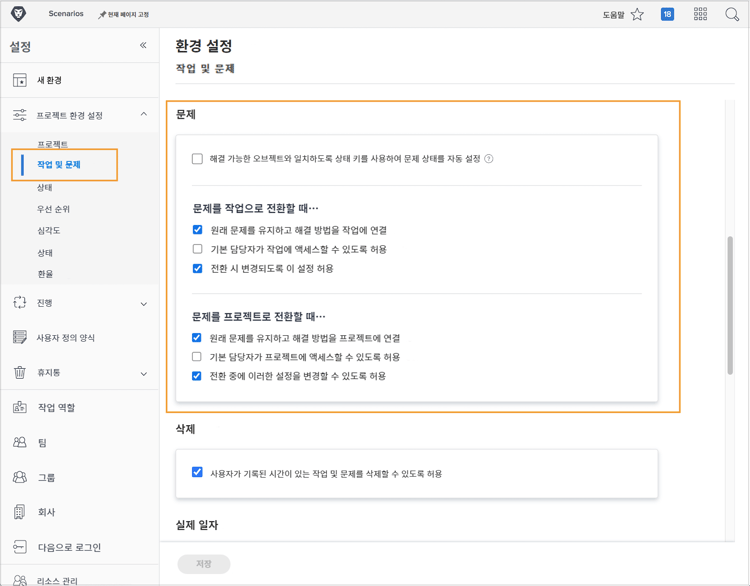This screenshot has height=586, width=750.
Task: Click the 문제를 작업으로 전환할 때 heading
Action: pos(255,209)
